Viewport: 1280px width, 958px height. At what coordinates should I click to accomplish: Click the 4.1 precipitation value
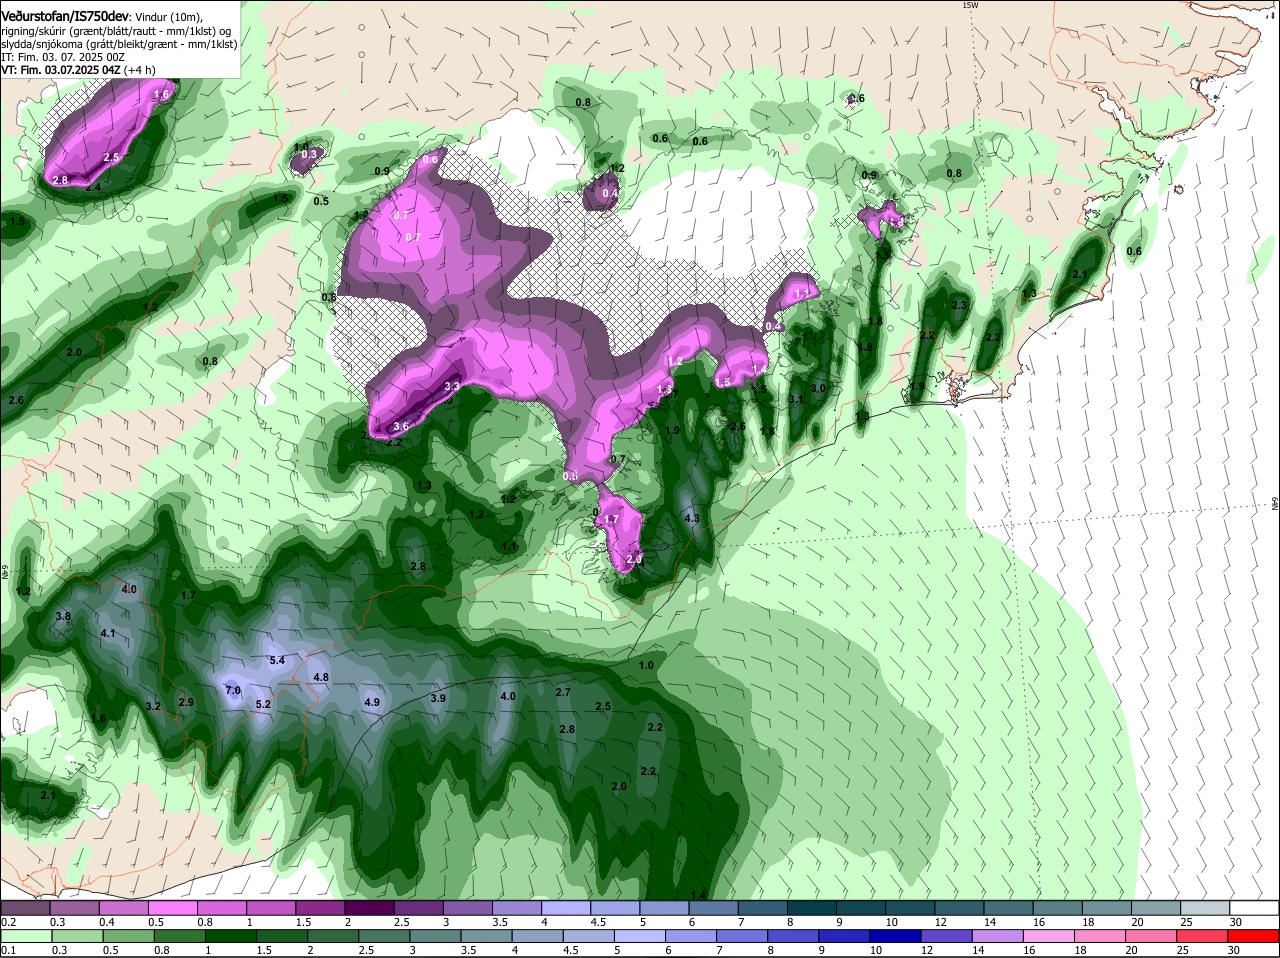click(x=108, y=633)
